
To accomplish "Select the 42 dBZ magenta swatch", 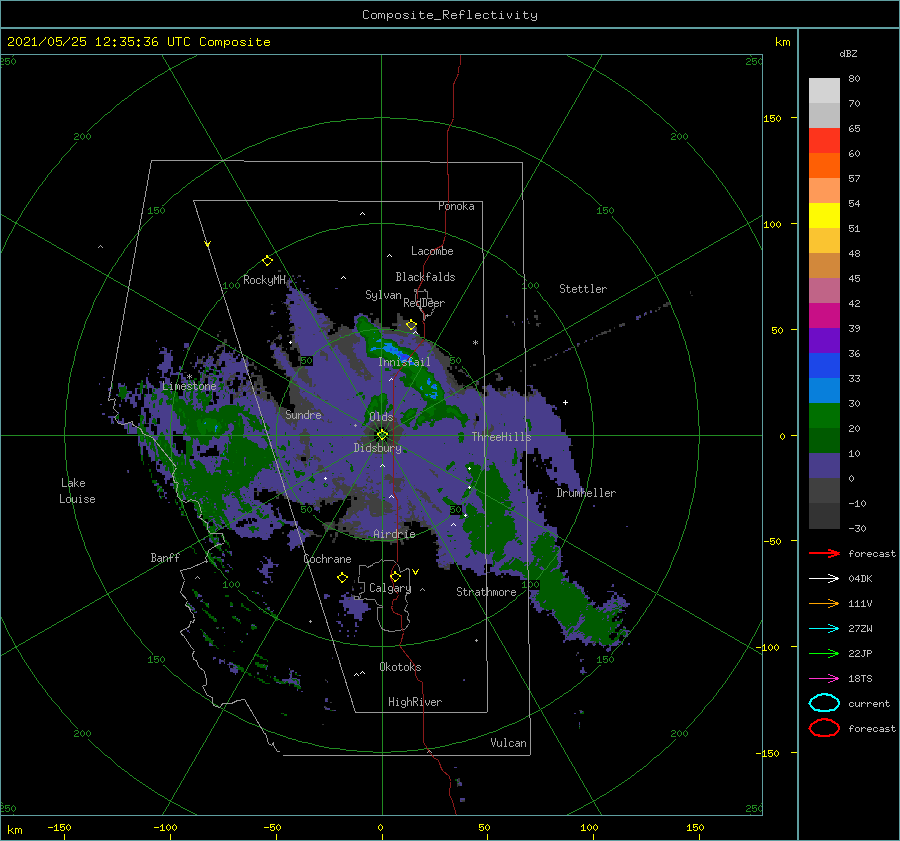I will pos(824,315).
